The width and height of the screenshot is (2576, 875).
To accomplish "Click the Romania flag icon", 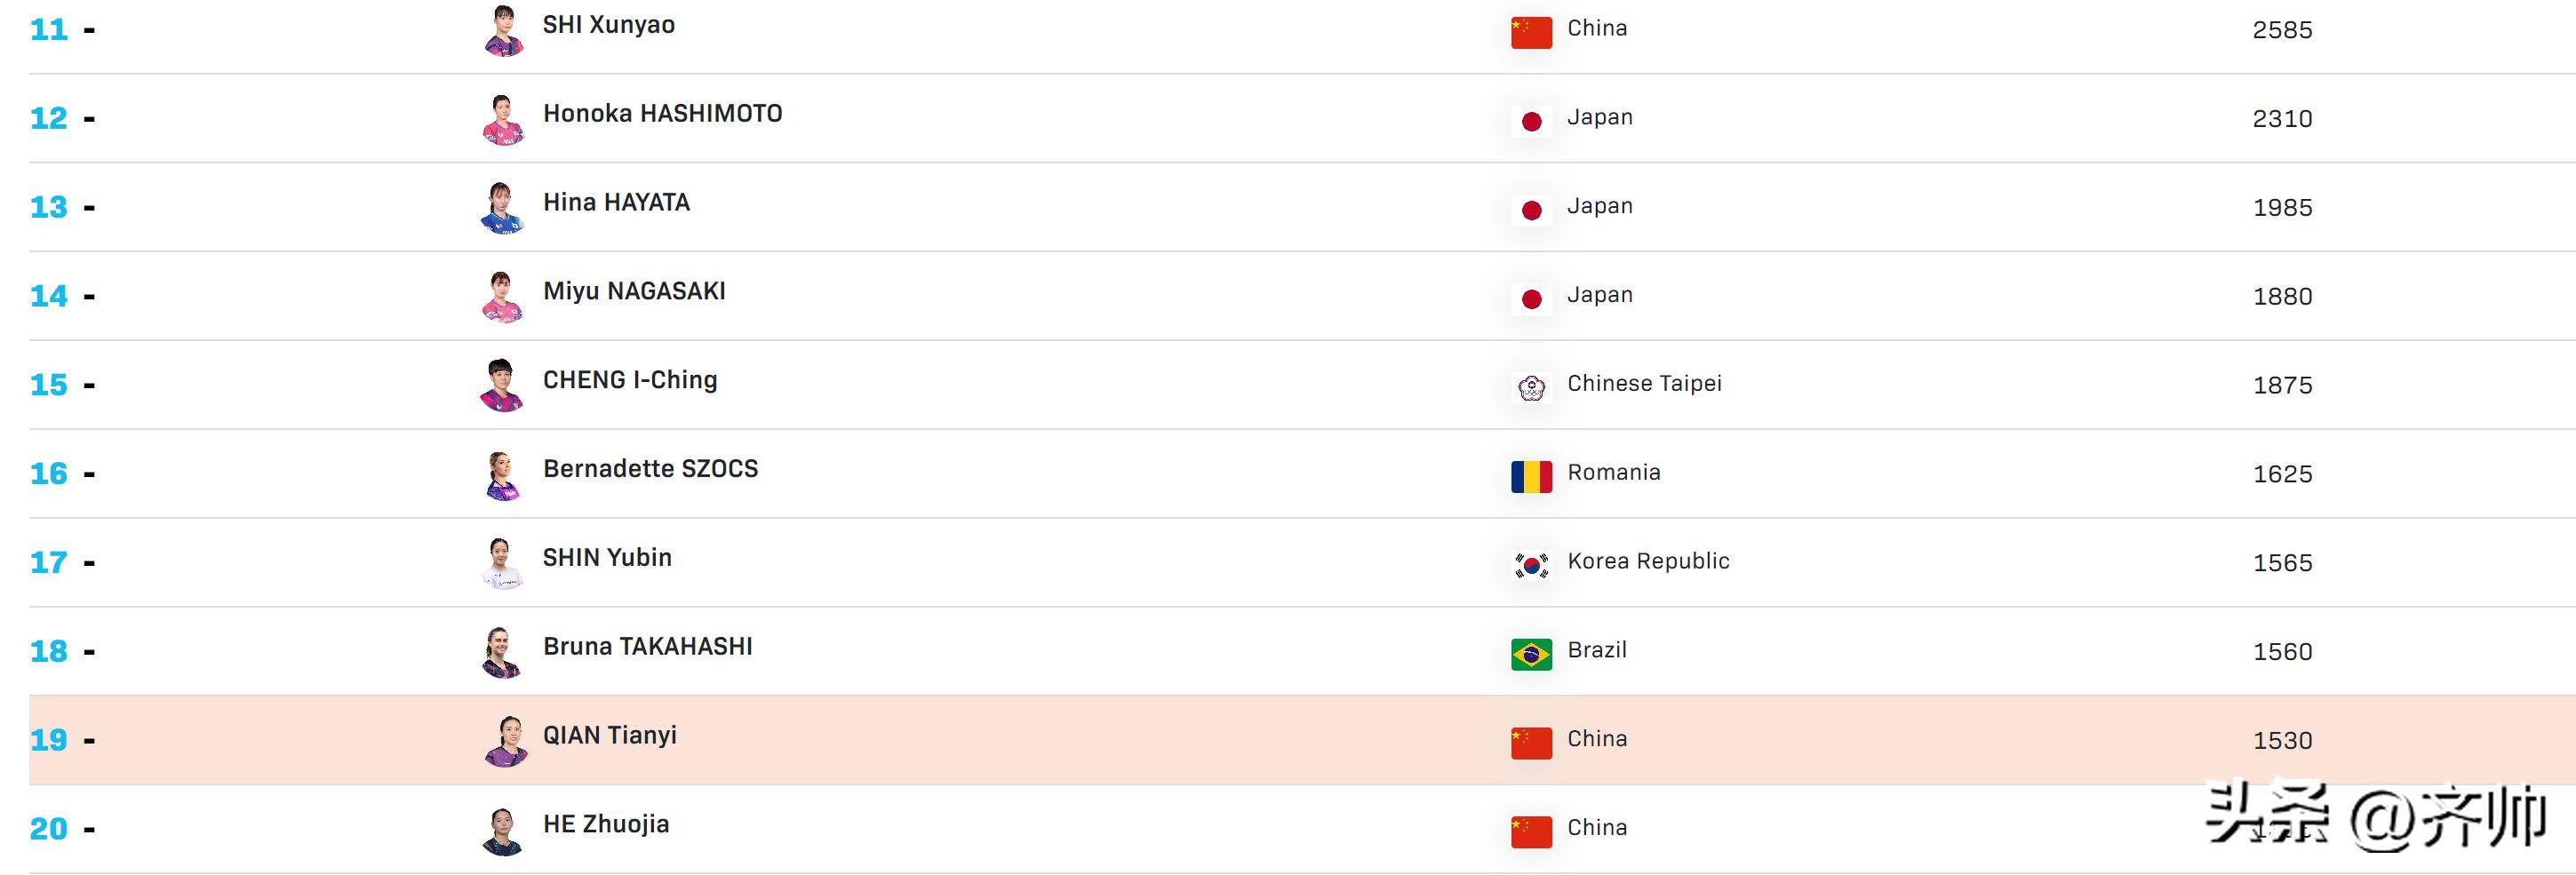I will (x=1531, y=477).
